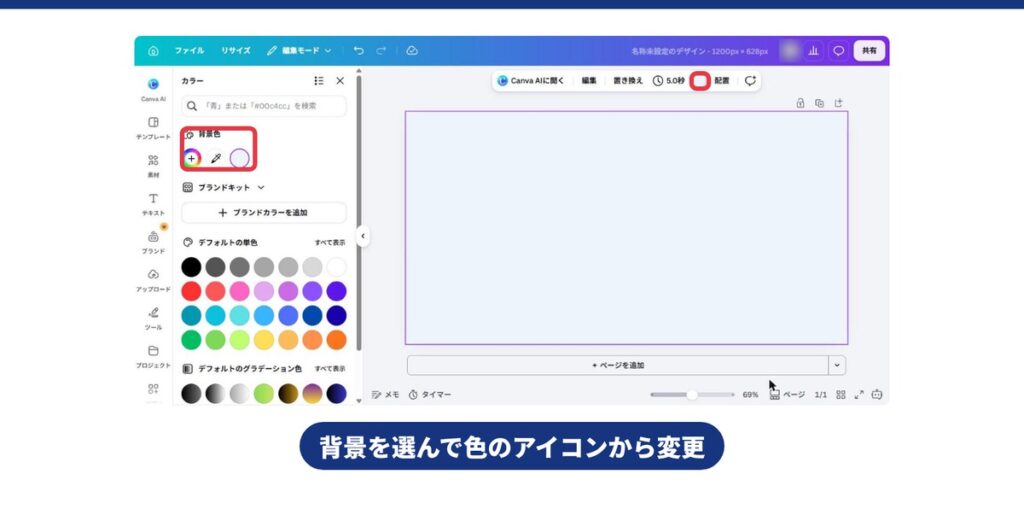Image resolution: width=1024 pixels, height=509 pixels.
Task: Open the テンプレート sidebar tab
Action: click(x=153, y=127)
